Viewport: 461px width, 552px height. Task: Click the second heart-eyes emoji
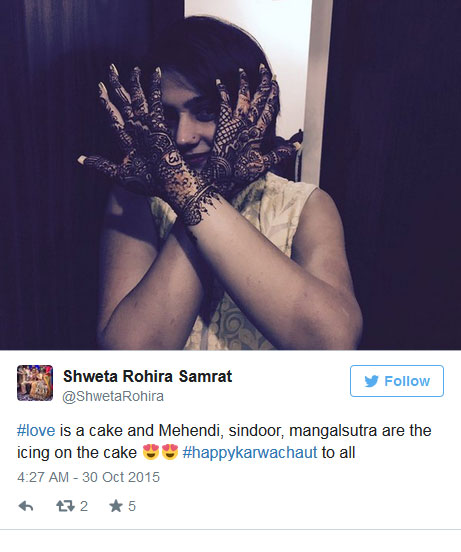(x=170, y=452)
